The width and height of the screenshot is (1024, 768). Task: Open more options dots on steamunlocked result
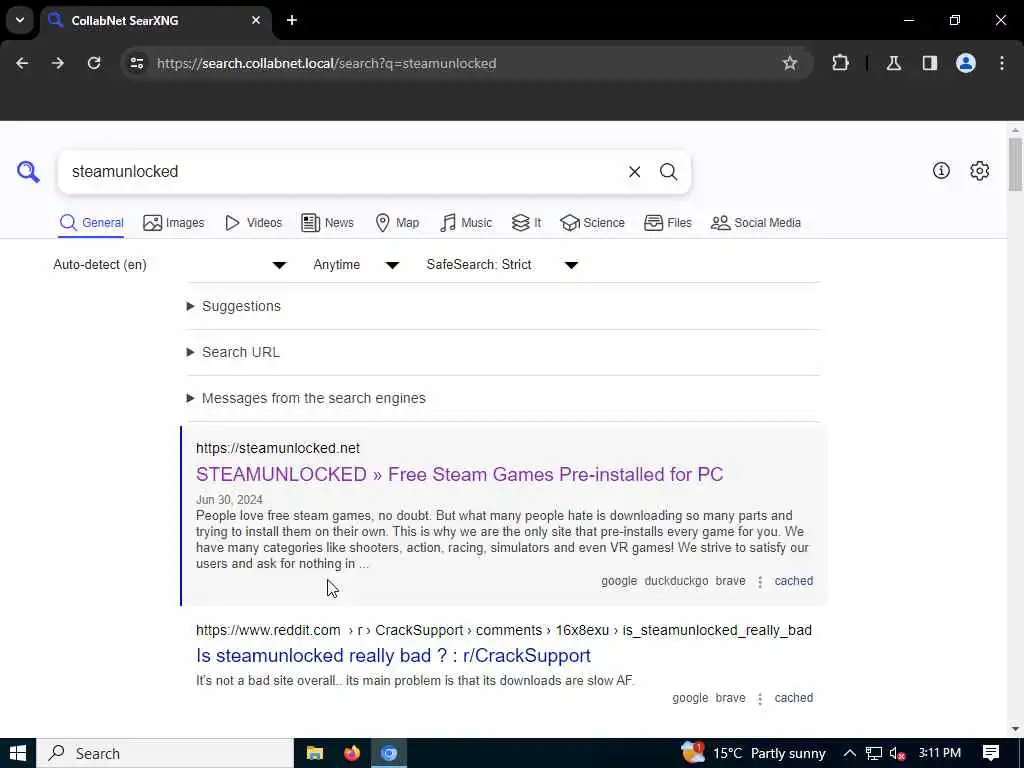click(760, 581)
